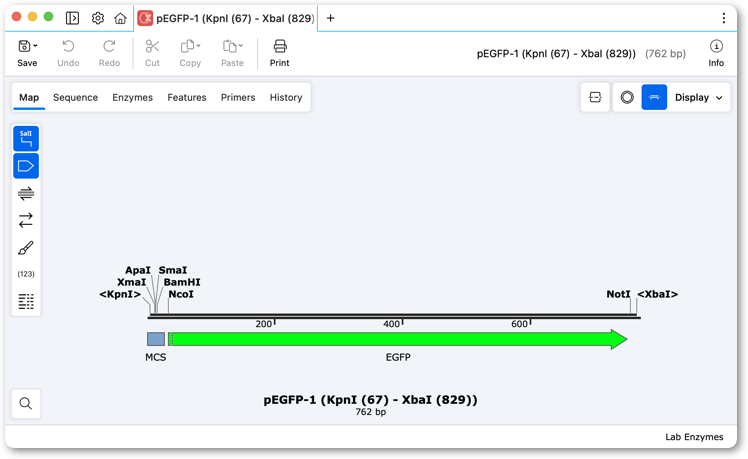This screenshot has width=748, height=459.
Task: Click the Paste toolbar icon
Action: 229,46
